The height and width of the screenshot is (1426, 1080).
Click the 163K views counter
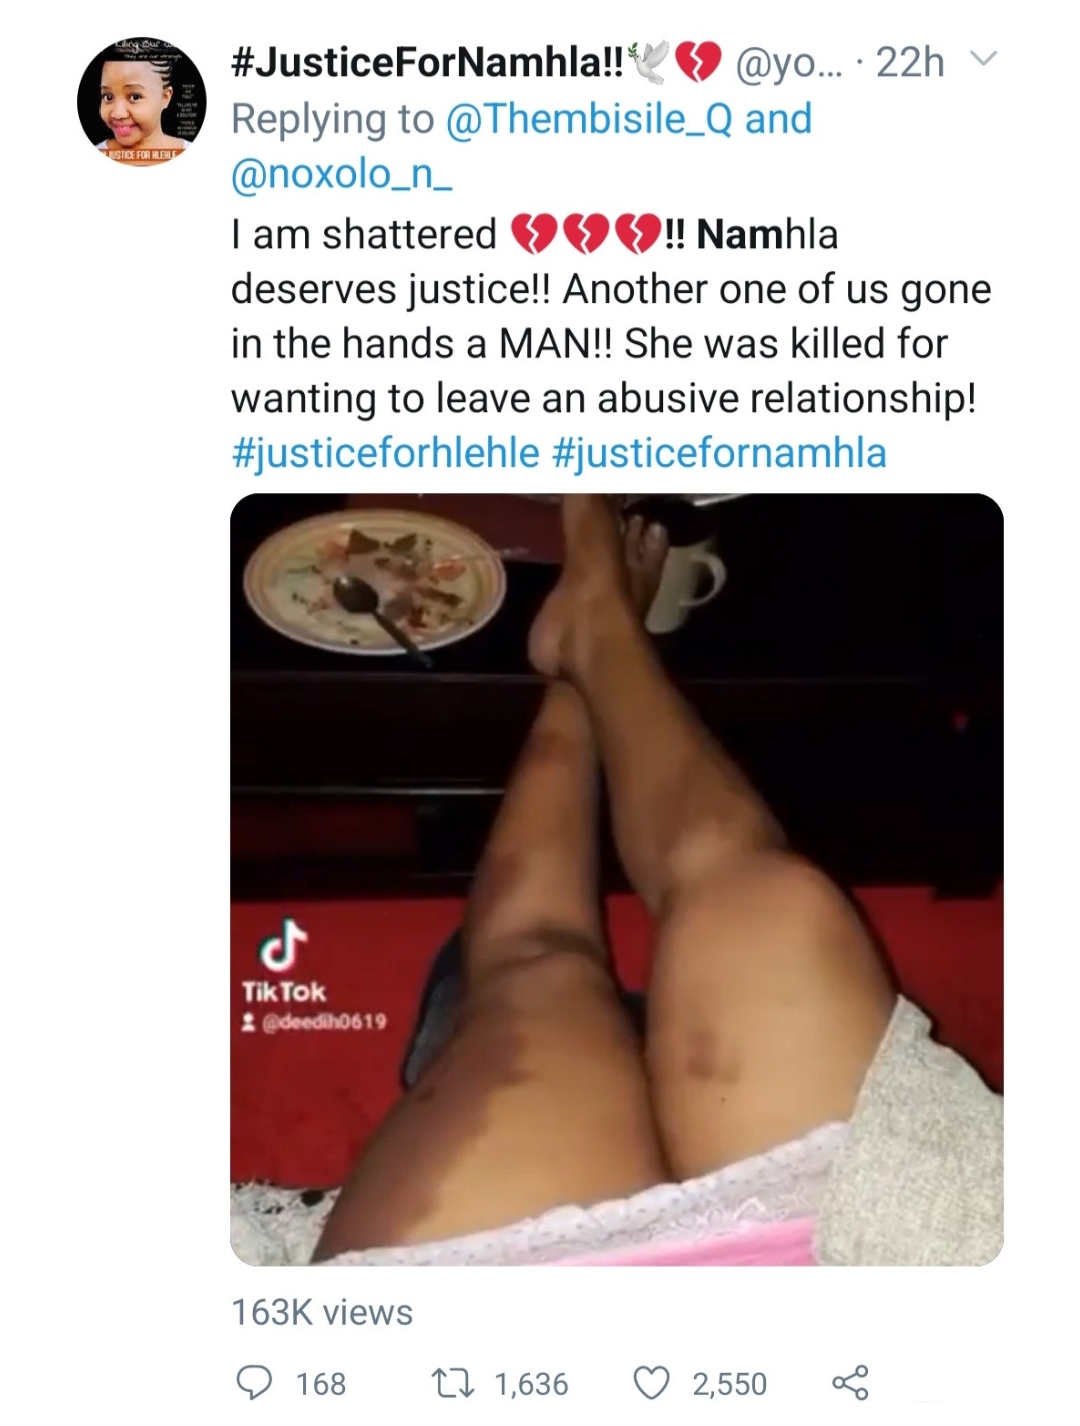322,1312
